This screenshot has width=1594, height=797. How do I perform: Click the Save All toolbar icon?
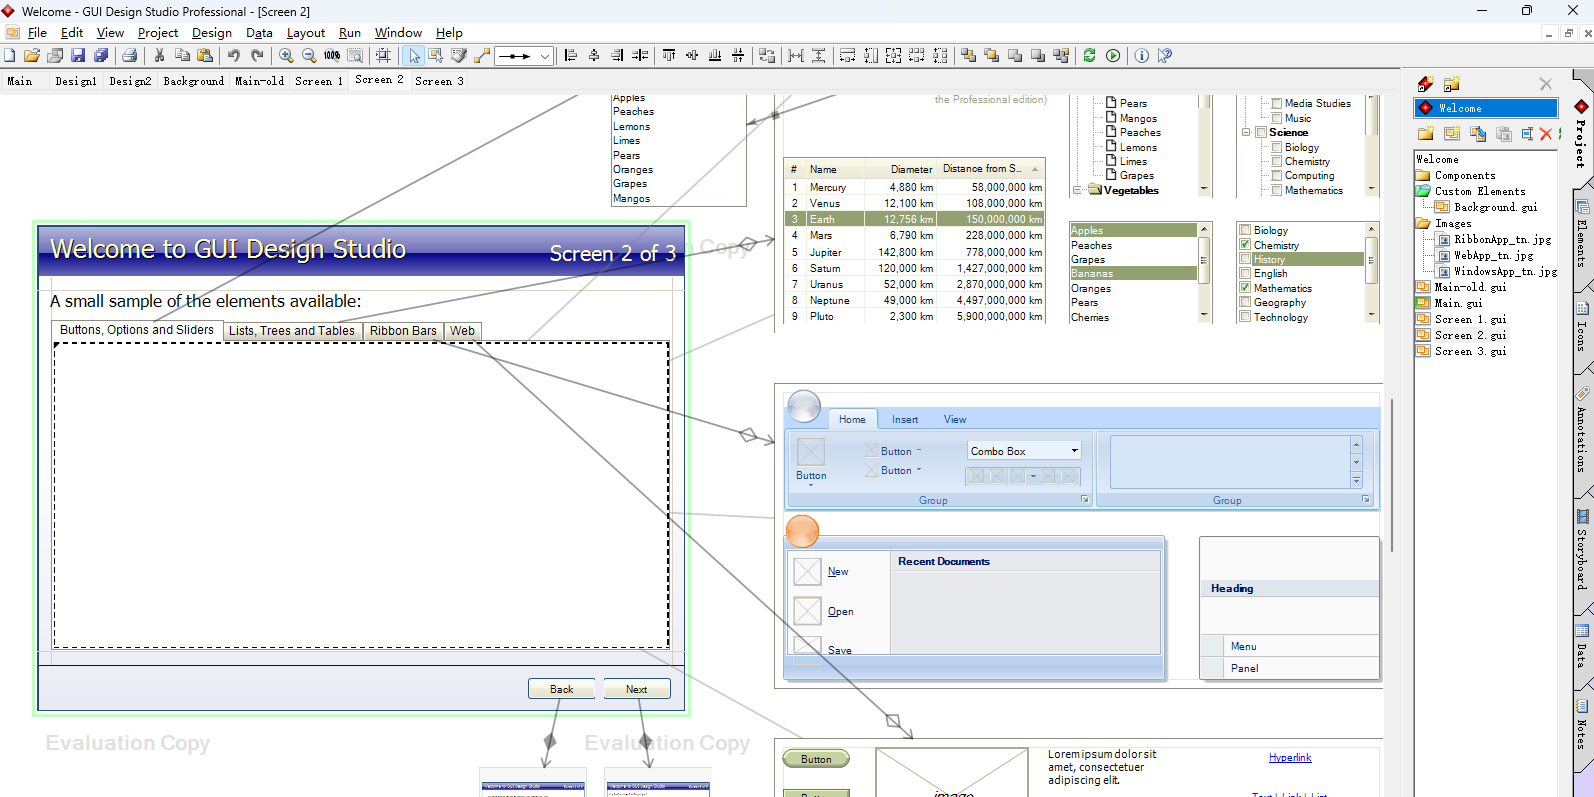(x=101, y=56)
